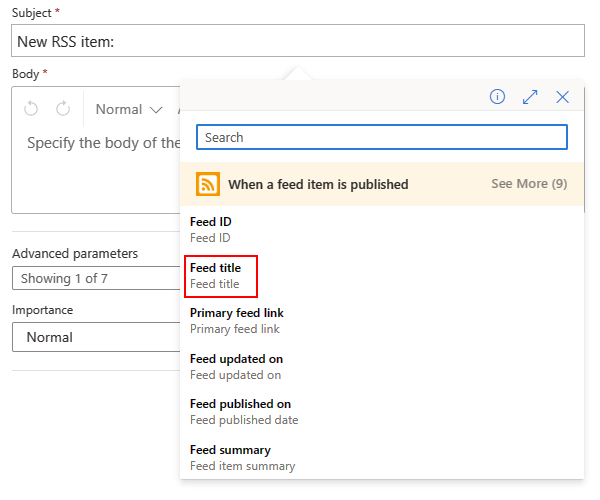Open the Normal text style dropdown

[x=129, y=109]
